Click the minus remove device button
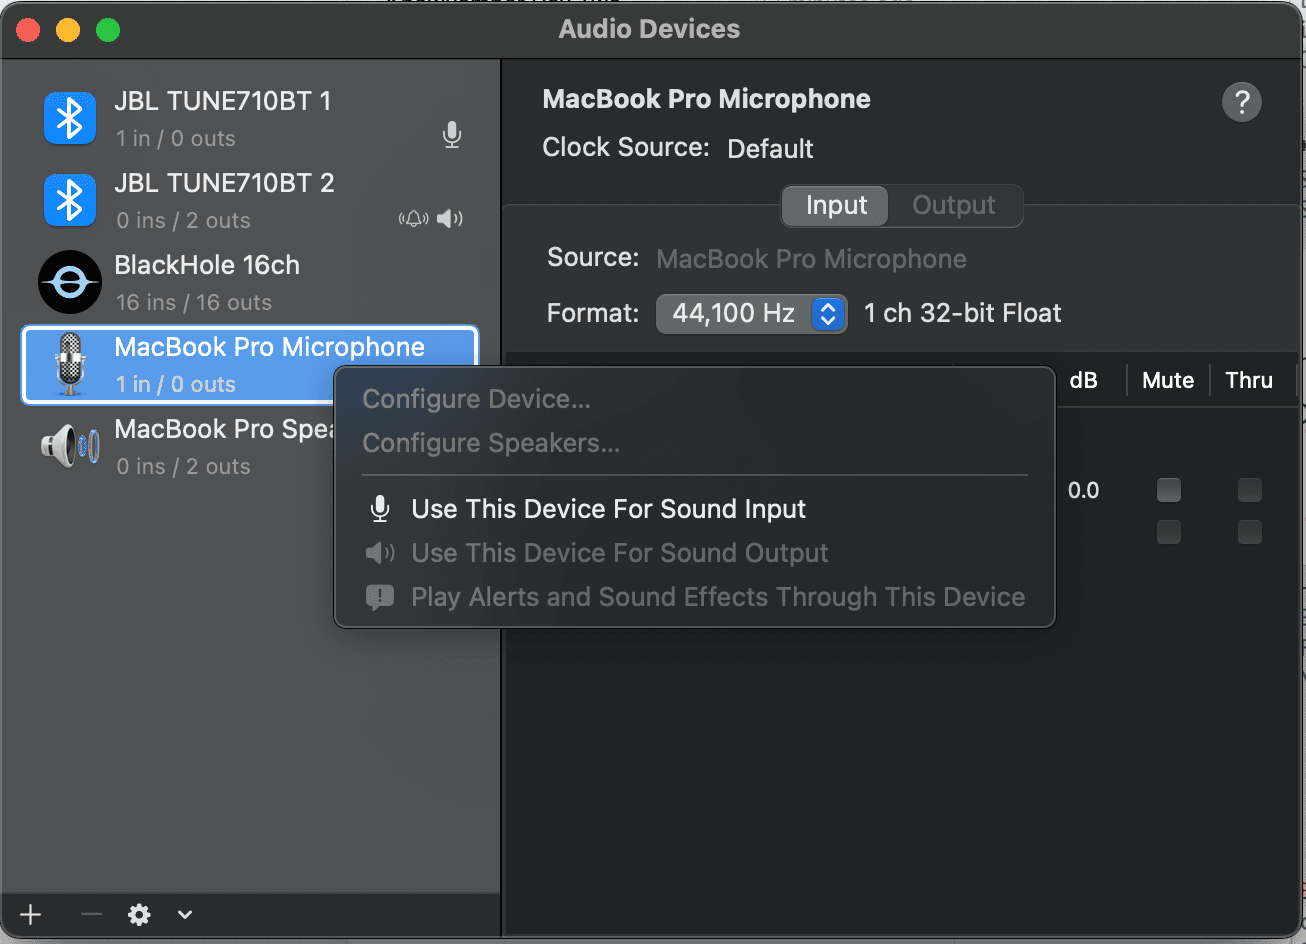The width and height of the screenshot is (1306, 944). tap(91, 914)
